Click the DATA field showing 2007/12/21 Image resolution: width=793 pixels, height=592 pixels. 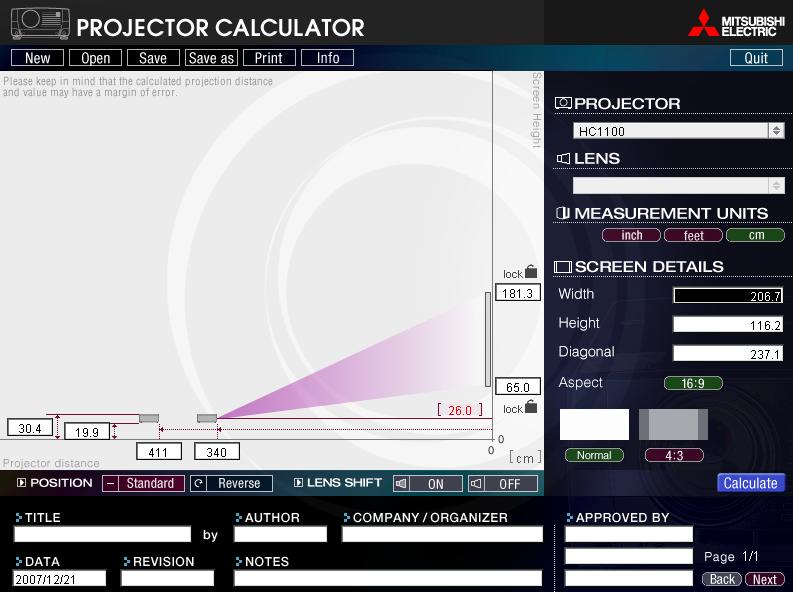[x=60, y=579]
